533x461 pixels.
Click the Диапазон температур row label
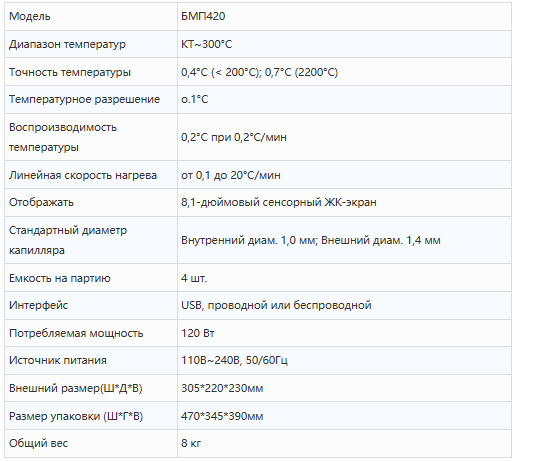(67, 44)
